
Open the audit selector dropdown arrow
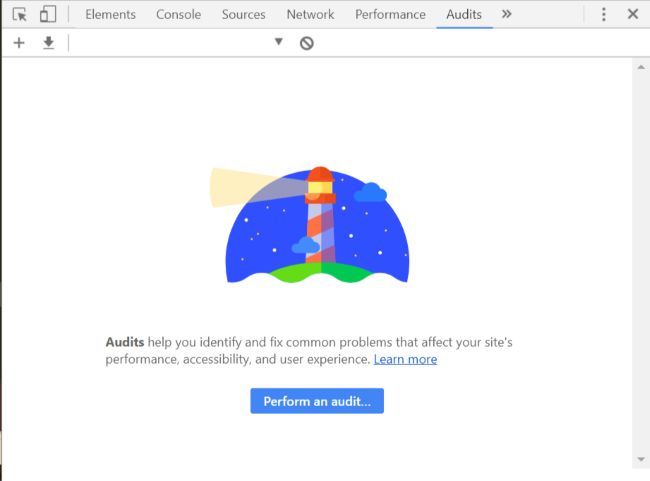pos(279,41)
